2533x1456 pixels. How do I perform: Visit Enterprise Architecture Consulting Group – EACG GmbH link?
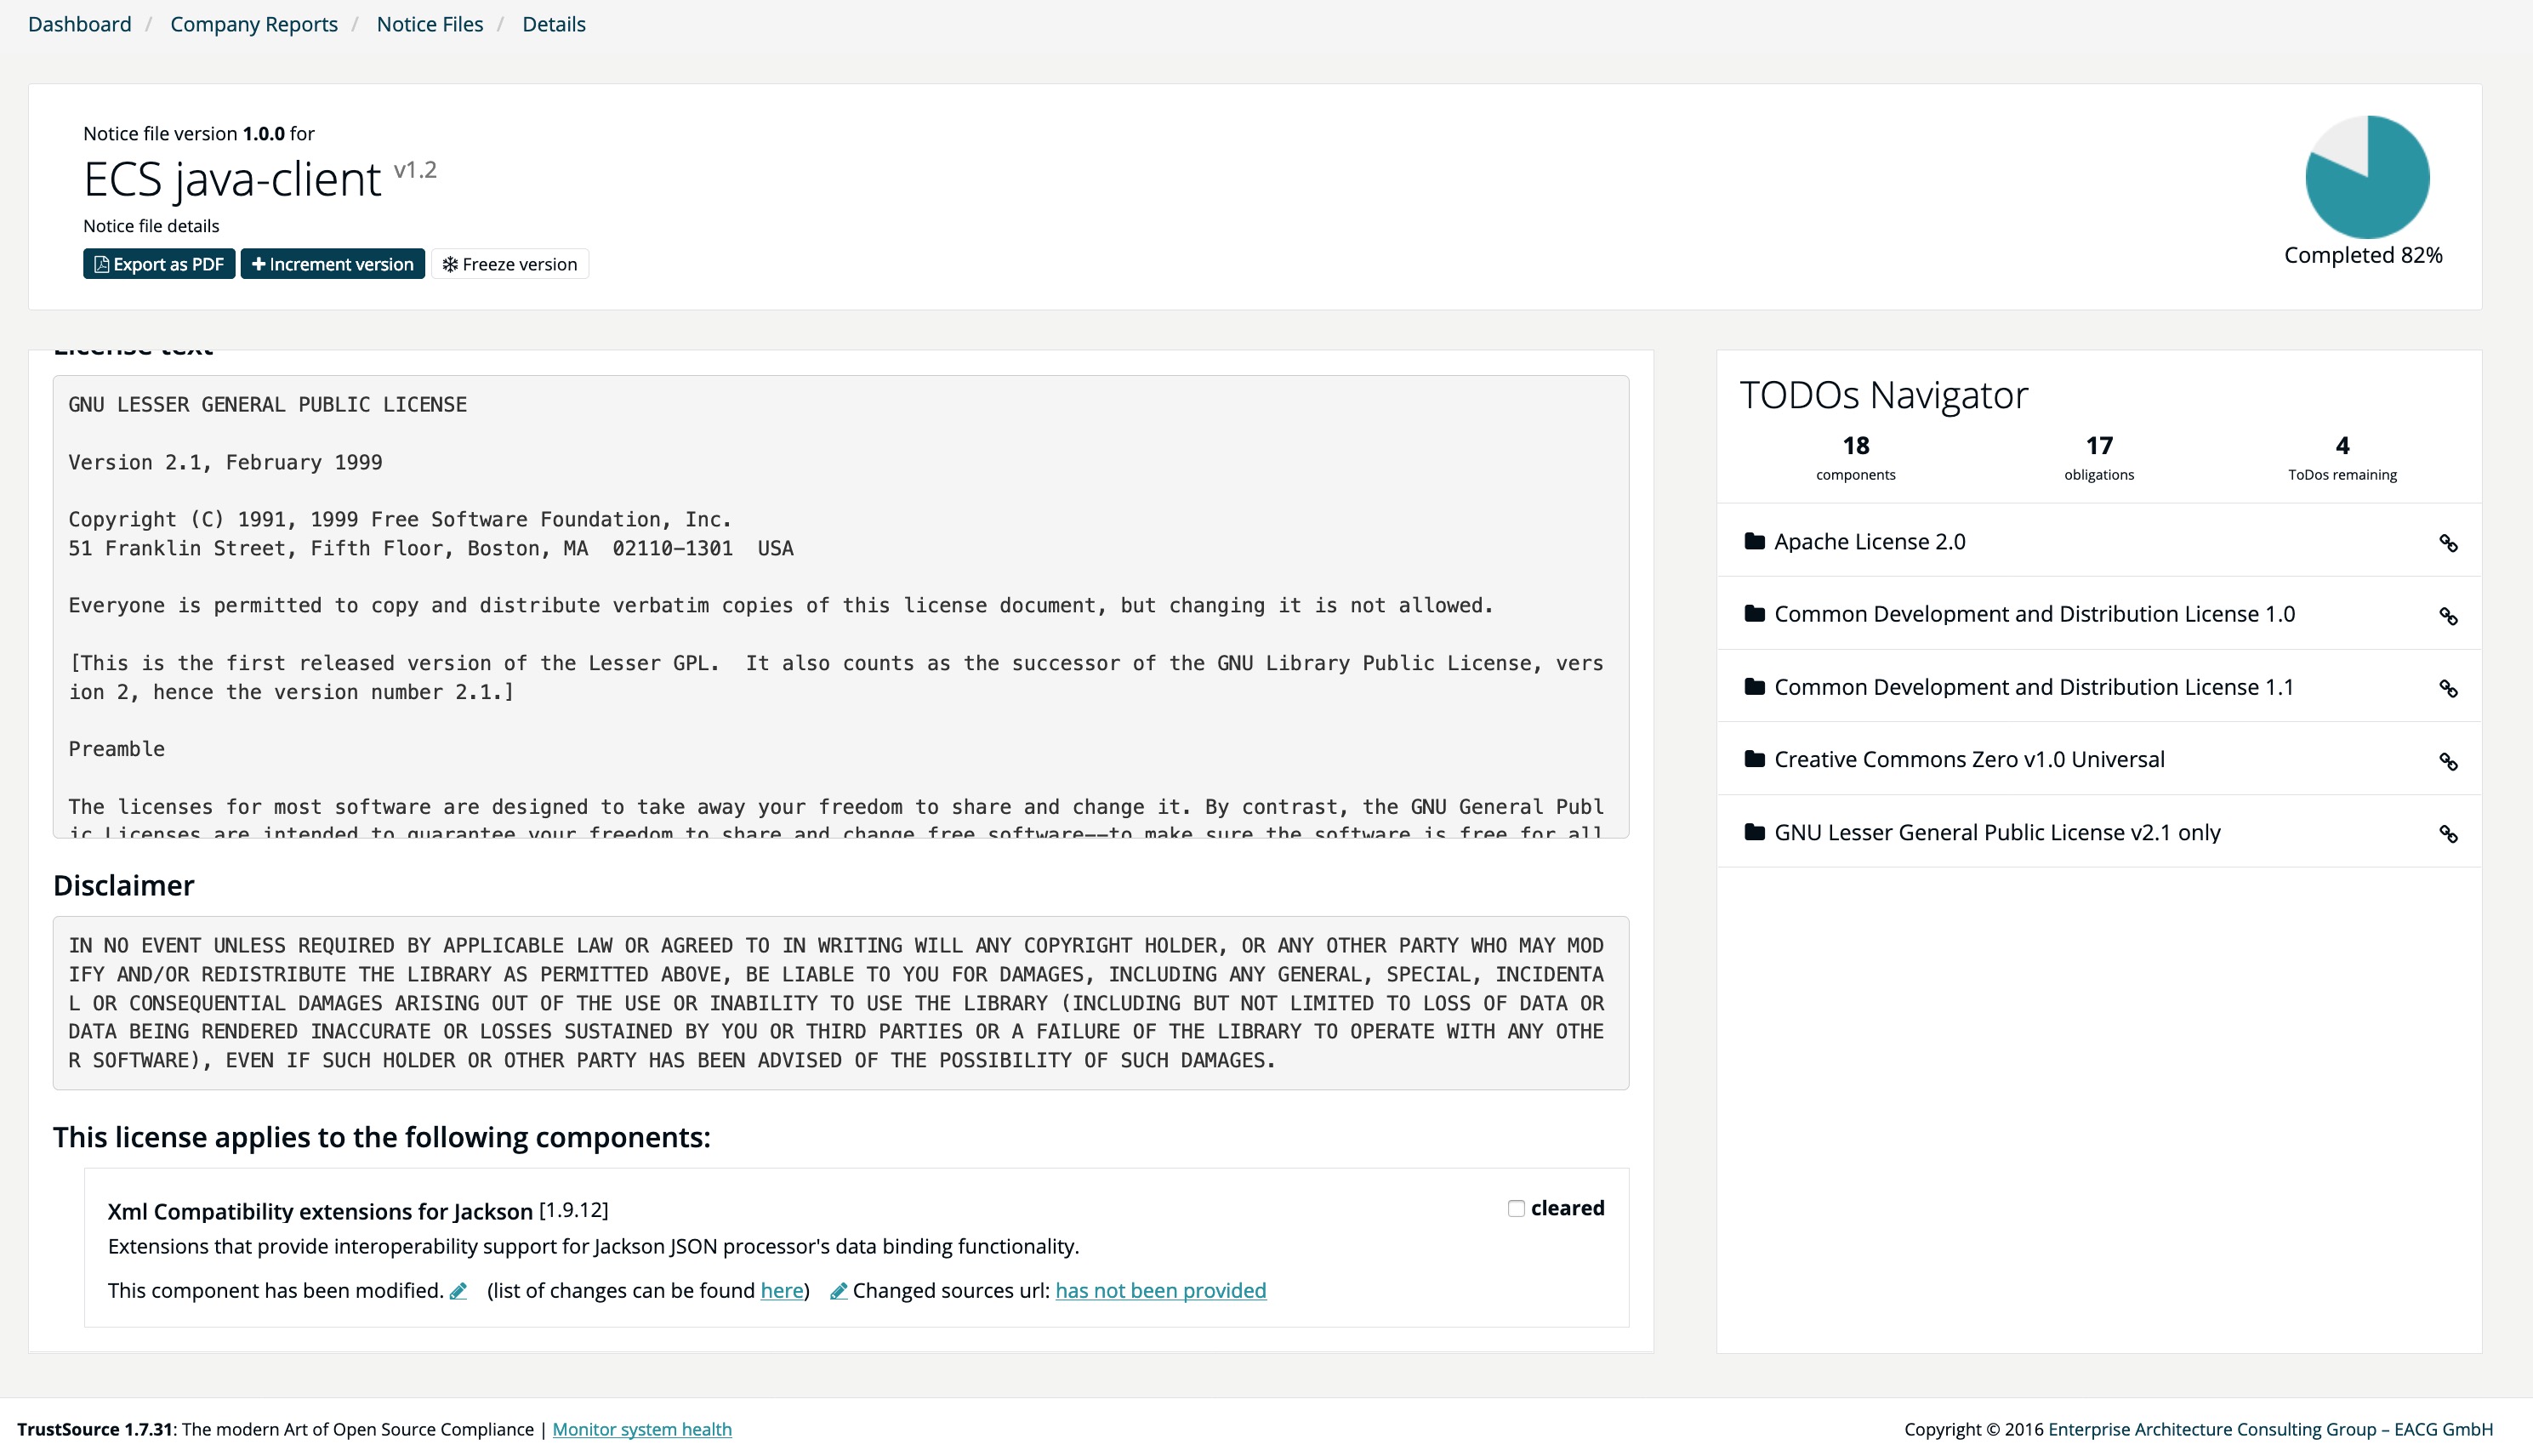tap(2270, 1429)
